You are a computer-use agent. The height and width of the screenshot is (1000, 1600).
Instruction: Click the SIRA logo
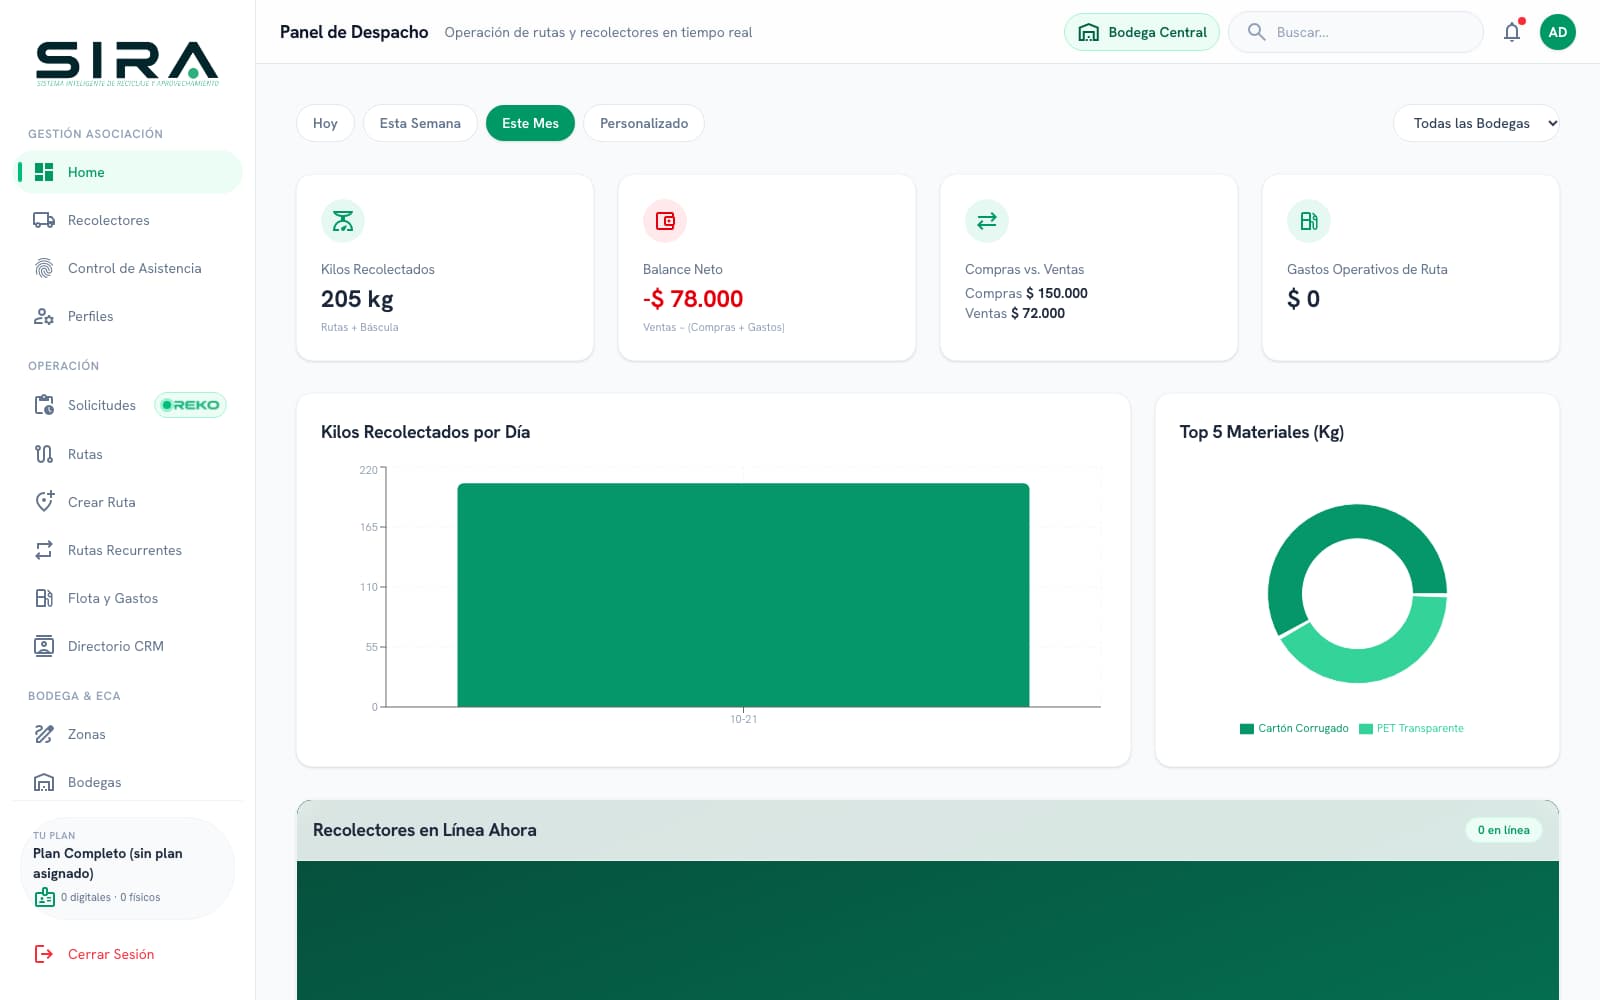(127, 63)
